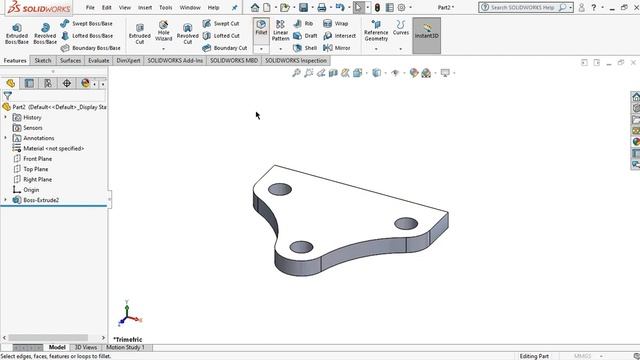This screenshot has width=640, height=360.
Task: Expand the History tree node
Action: pos(5,117)
